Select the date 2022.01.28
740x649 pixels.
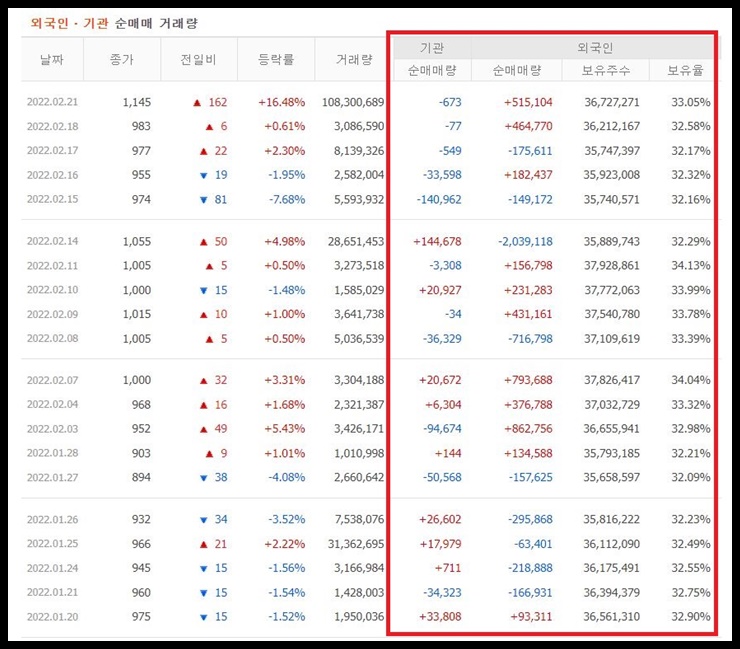(x=52, y=453)
